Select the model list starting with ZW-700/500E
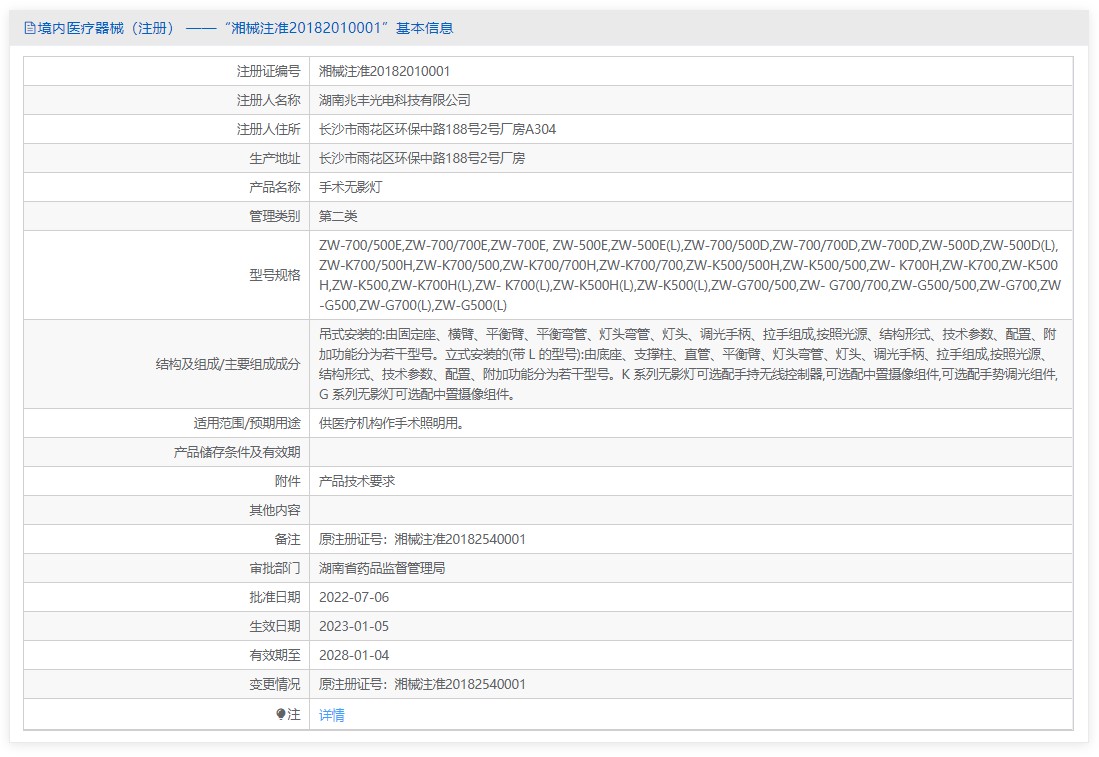This screenshot has height=757, width=1099. (x=690, y=275)
